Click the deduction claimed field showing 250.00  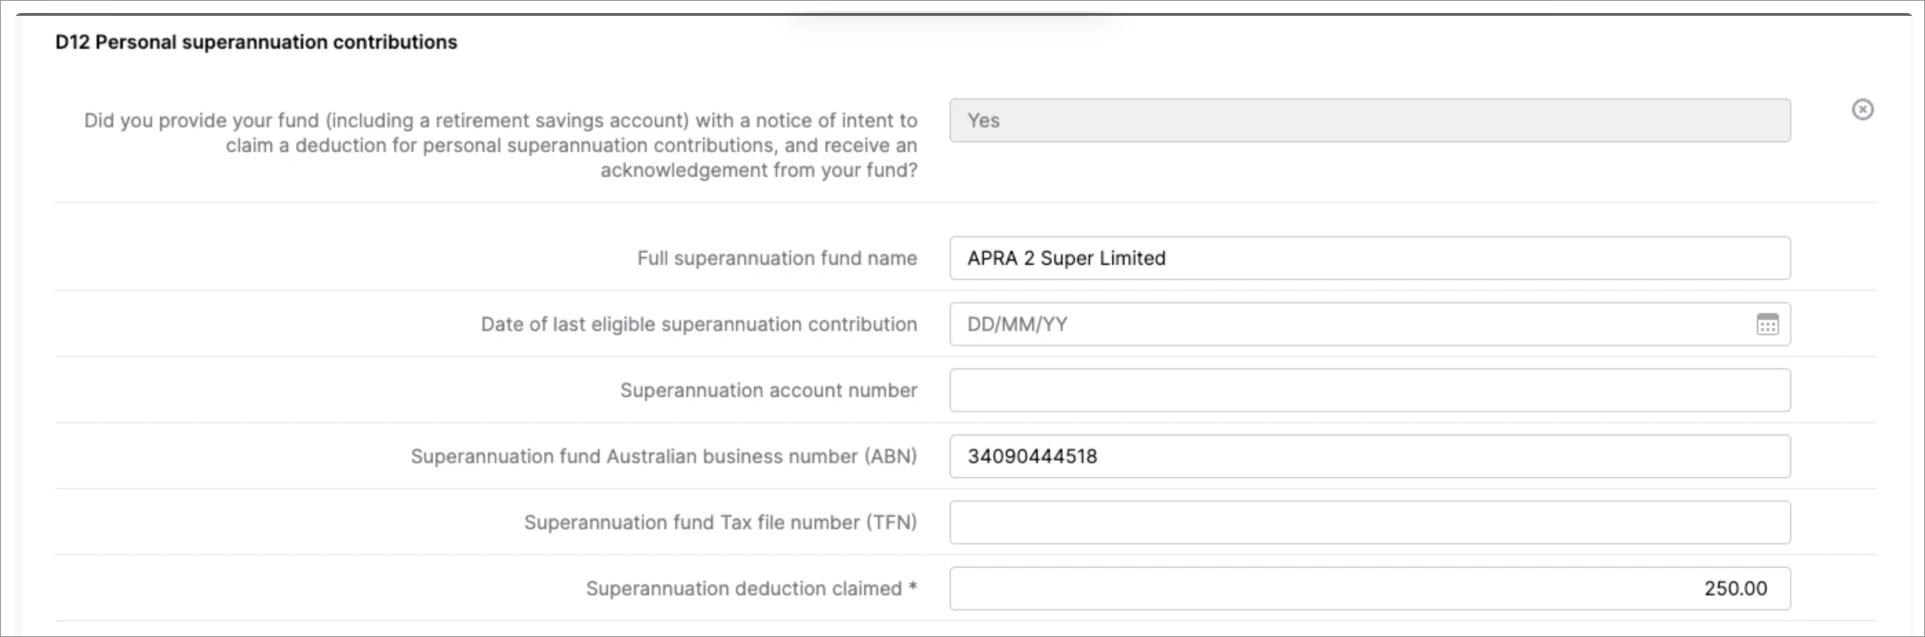pos(1369,588)
